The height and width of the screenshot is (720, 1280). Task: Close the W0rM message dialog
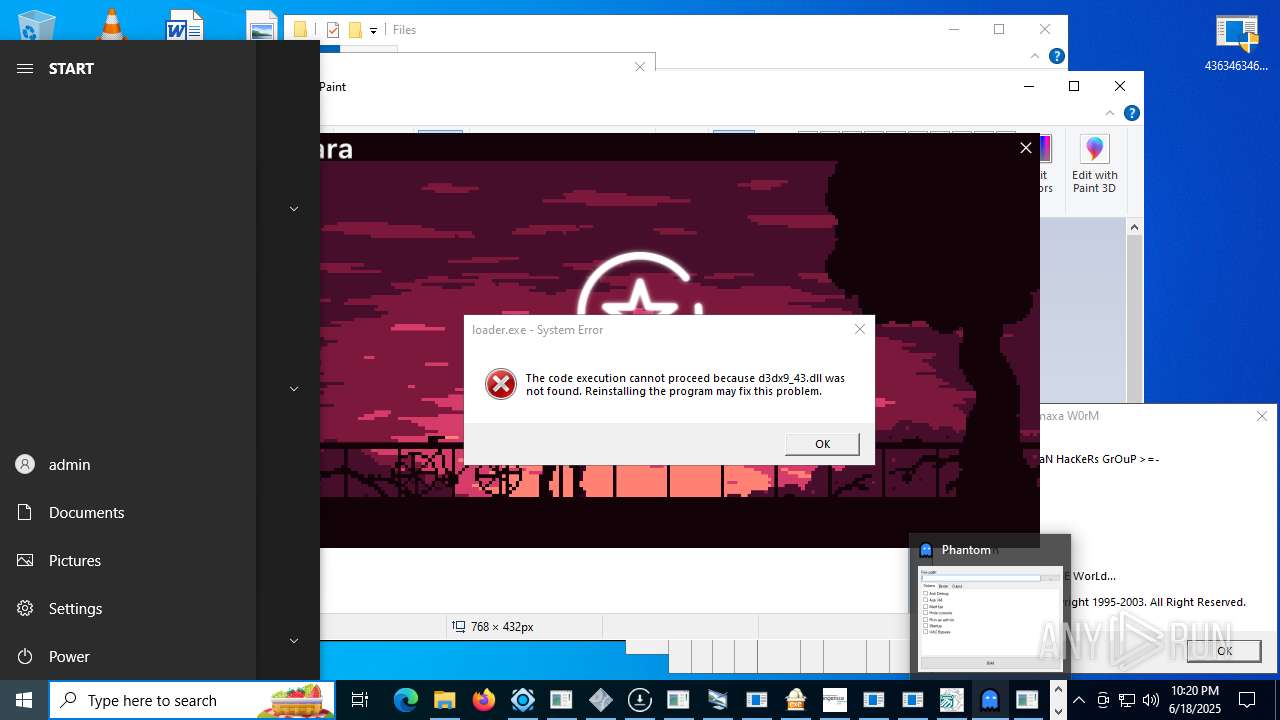[1262, 416]
